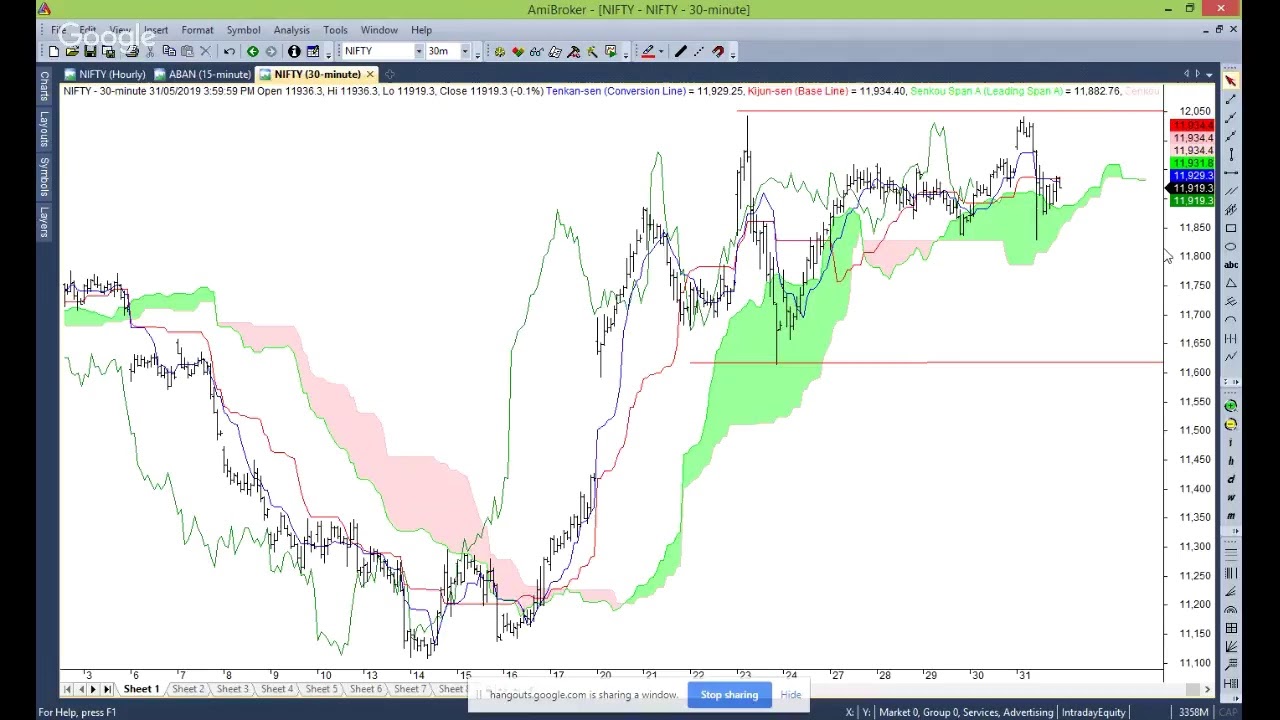This screenshot has height=720, width=1280.
Task: Open the information 'i' icon
Action: point(293,51)
